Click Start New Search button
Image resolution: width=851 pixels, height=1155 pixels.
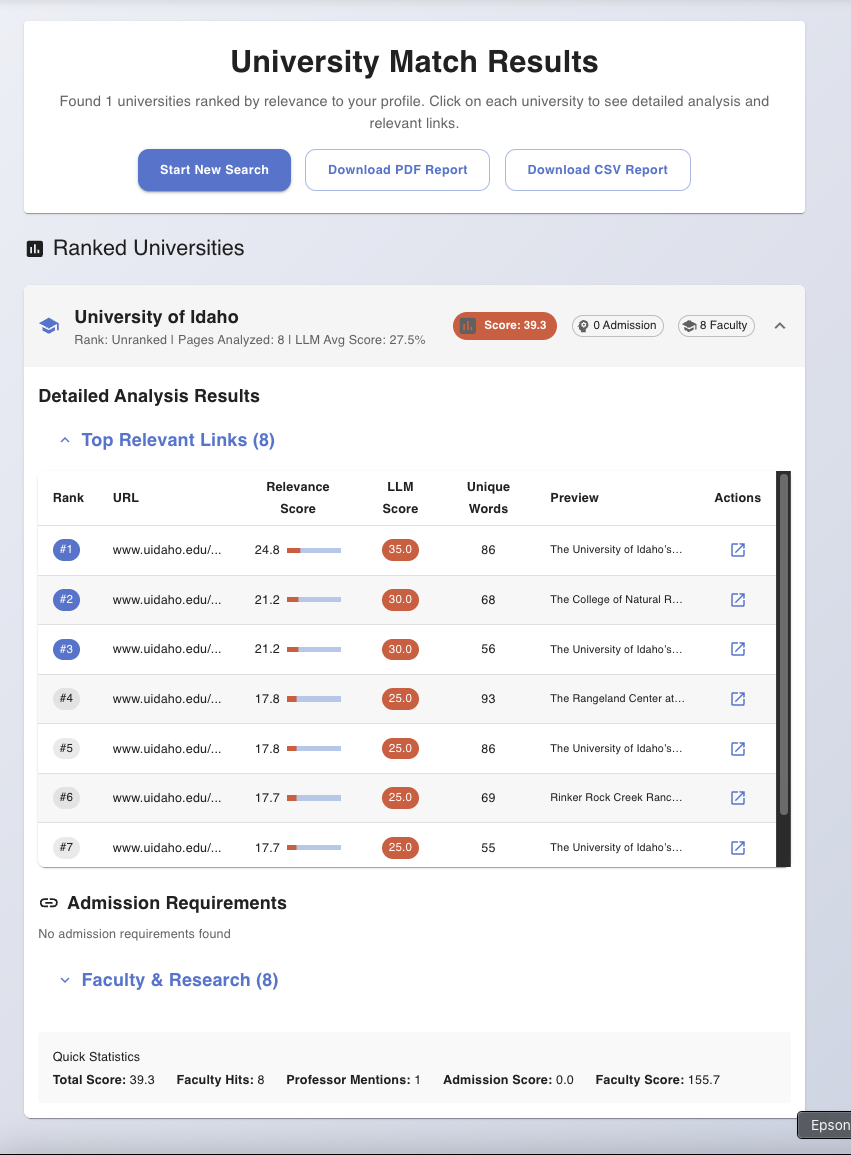(214, 170)
